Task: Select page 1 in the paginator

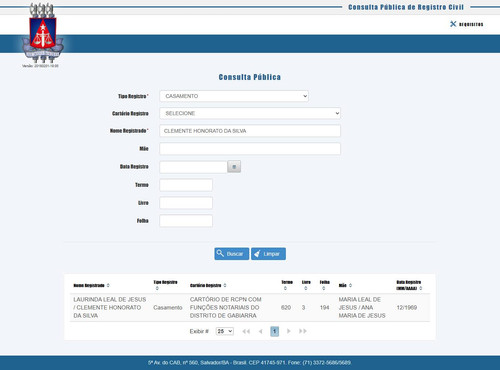Action: coord(274,331)
